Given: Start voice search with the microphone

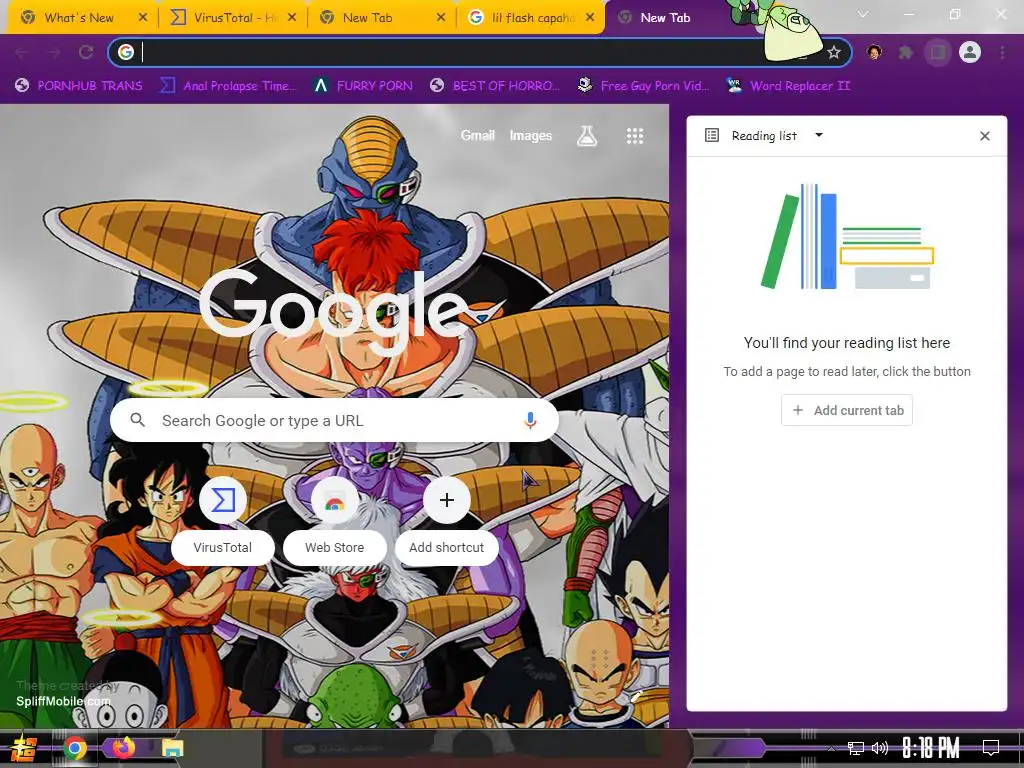Looking at the screenshot, I should [x=530, y=421].
